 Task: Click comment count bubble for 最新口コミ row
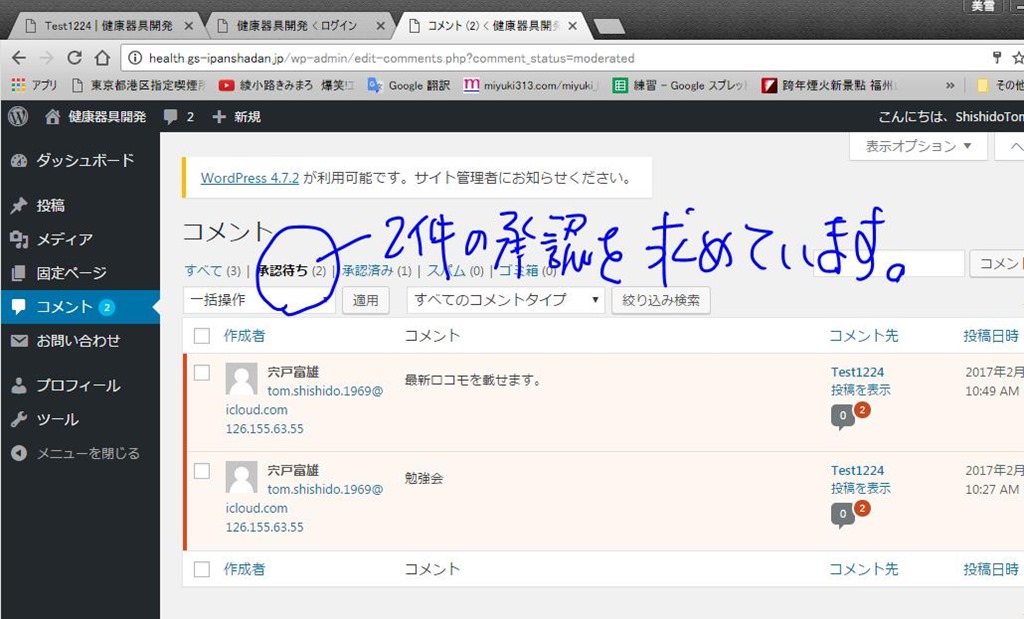tap(843, 415)
